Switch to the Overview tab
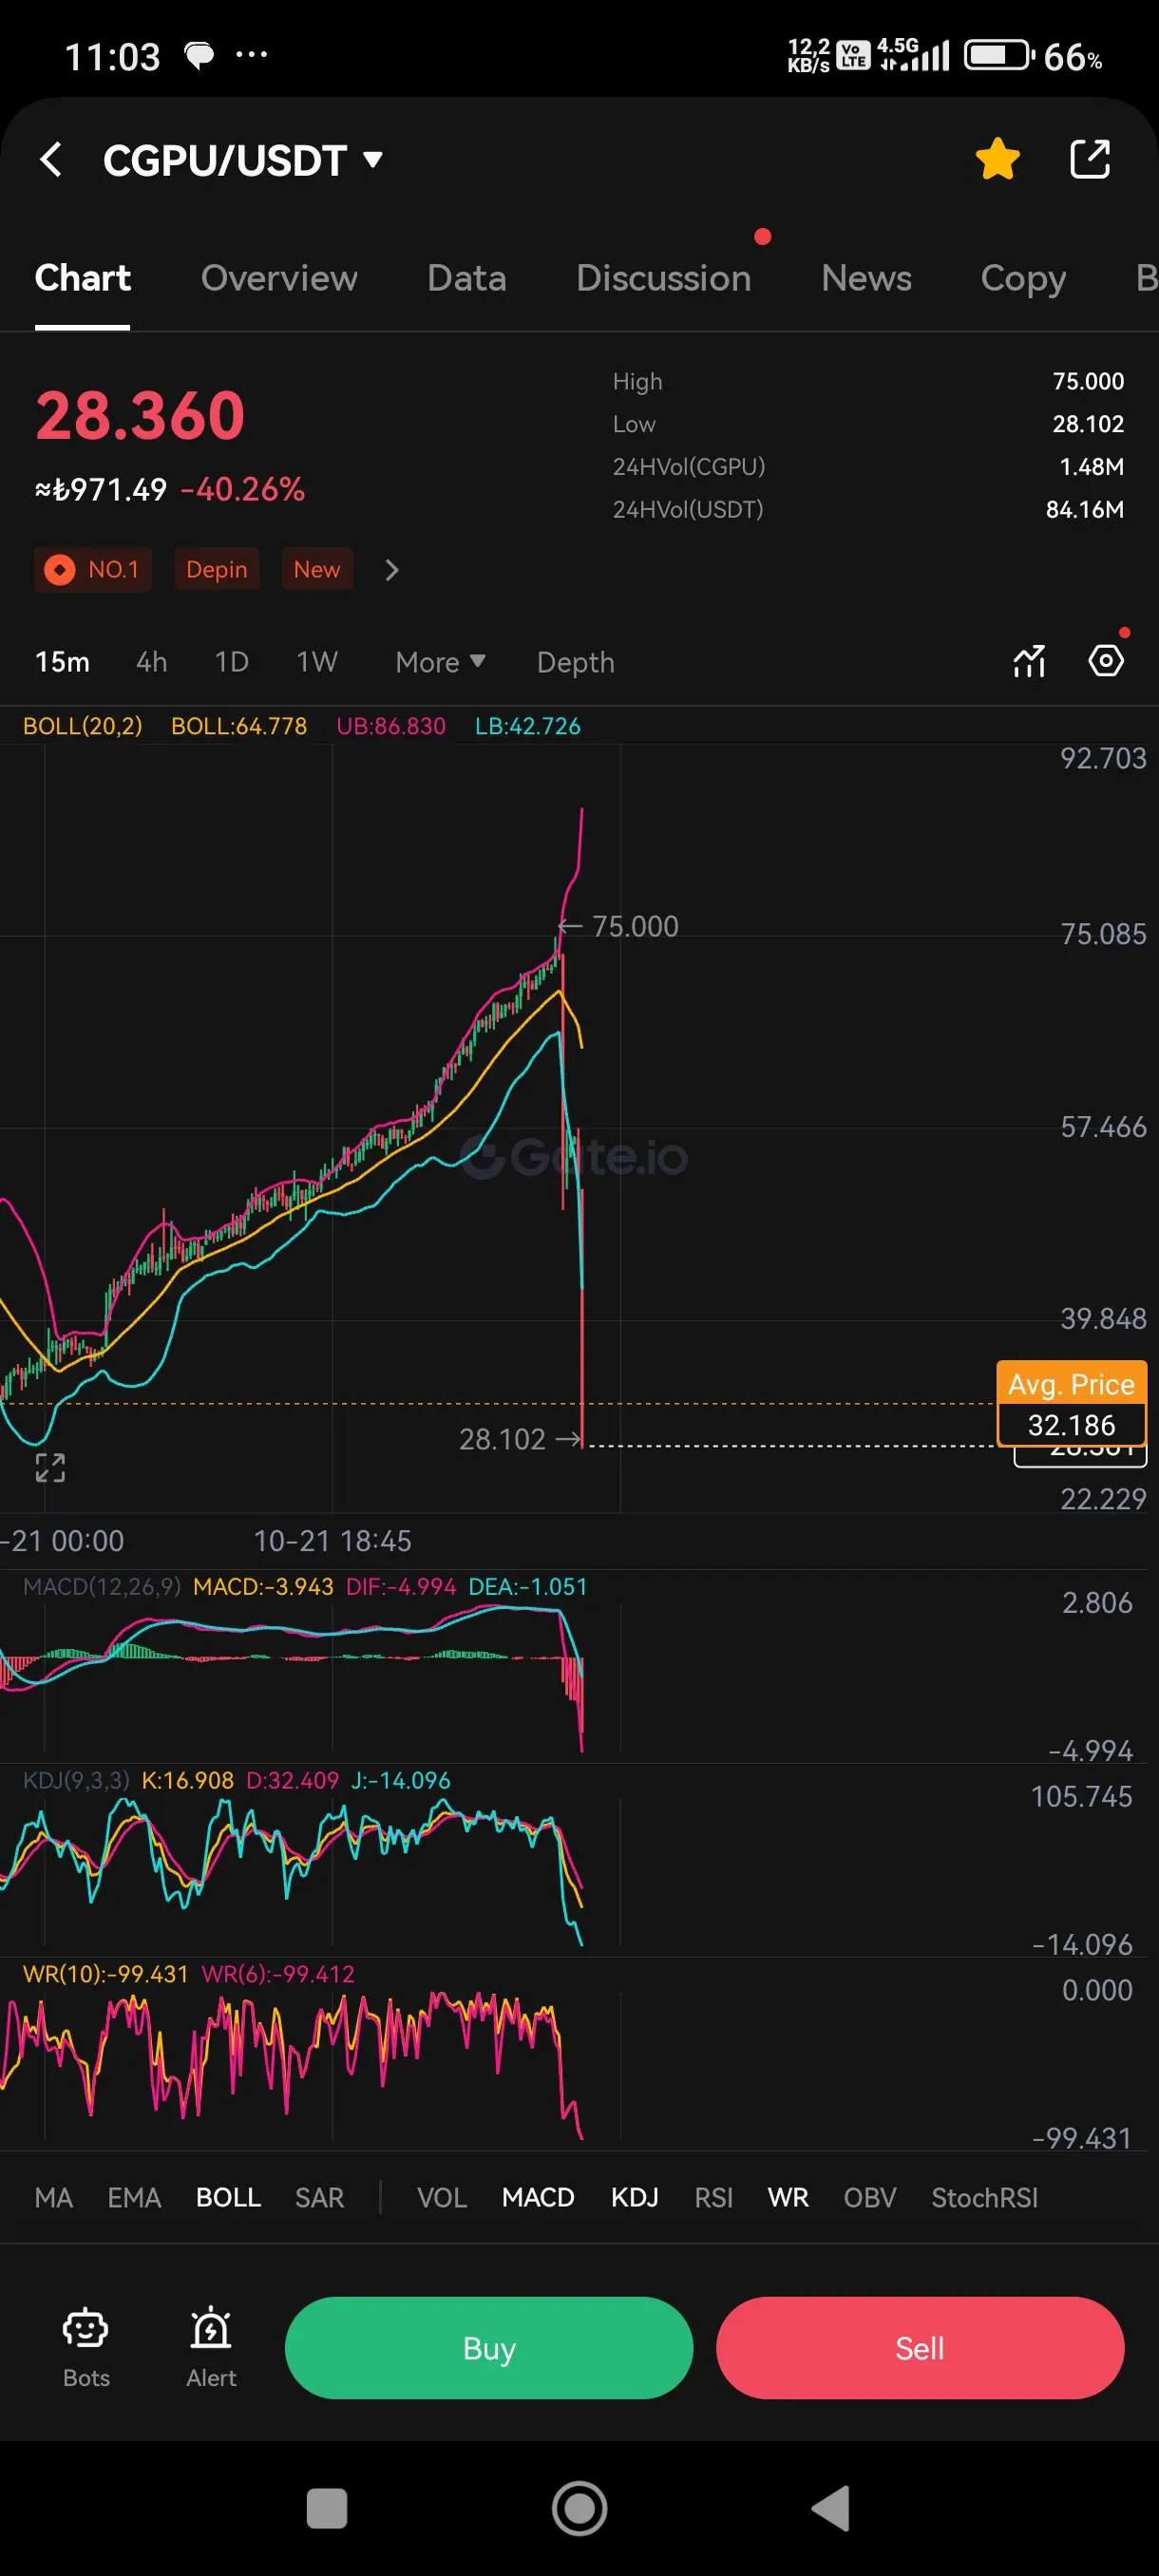 [x=279, y=278]
